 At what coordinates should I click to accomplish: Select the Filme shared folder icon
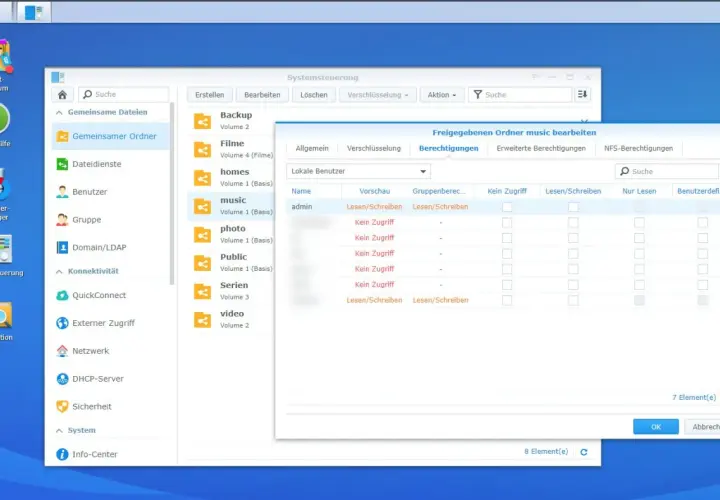click(x=202, y=150)
